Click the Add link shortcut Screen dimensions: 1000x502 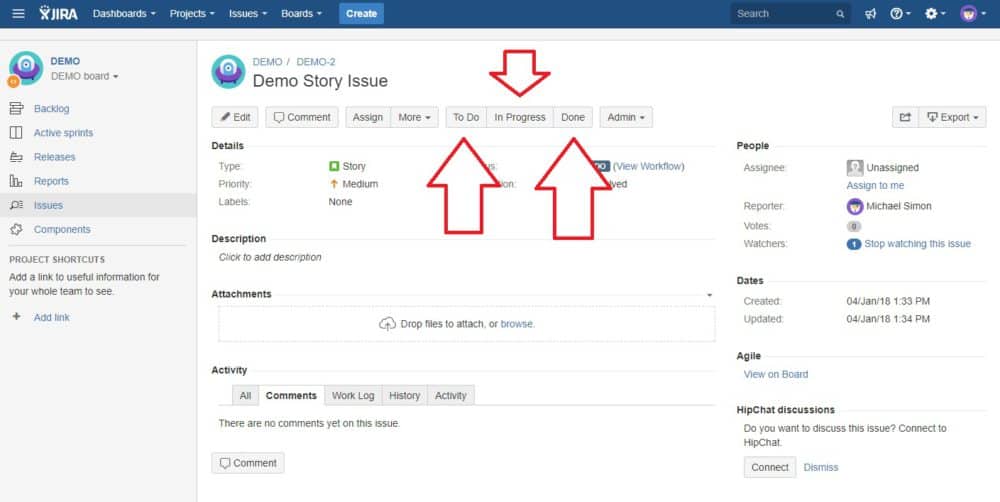[x=52, y=318]
